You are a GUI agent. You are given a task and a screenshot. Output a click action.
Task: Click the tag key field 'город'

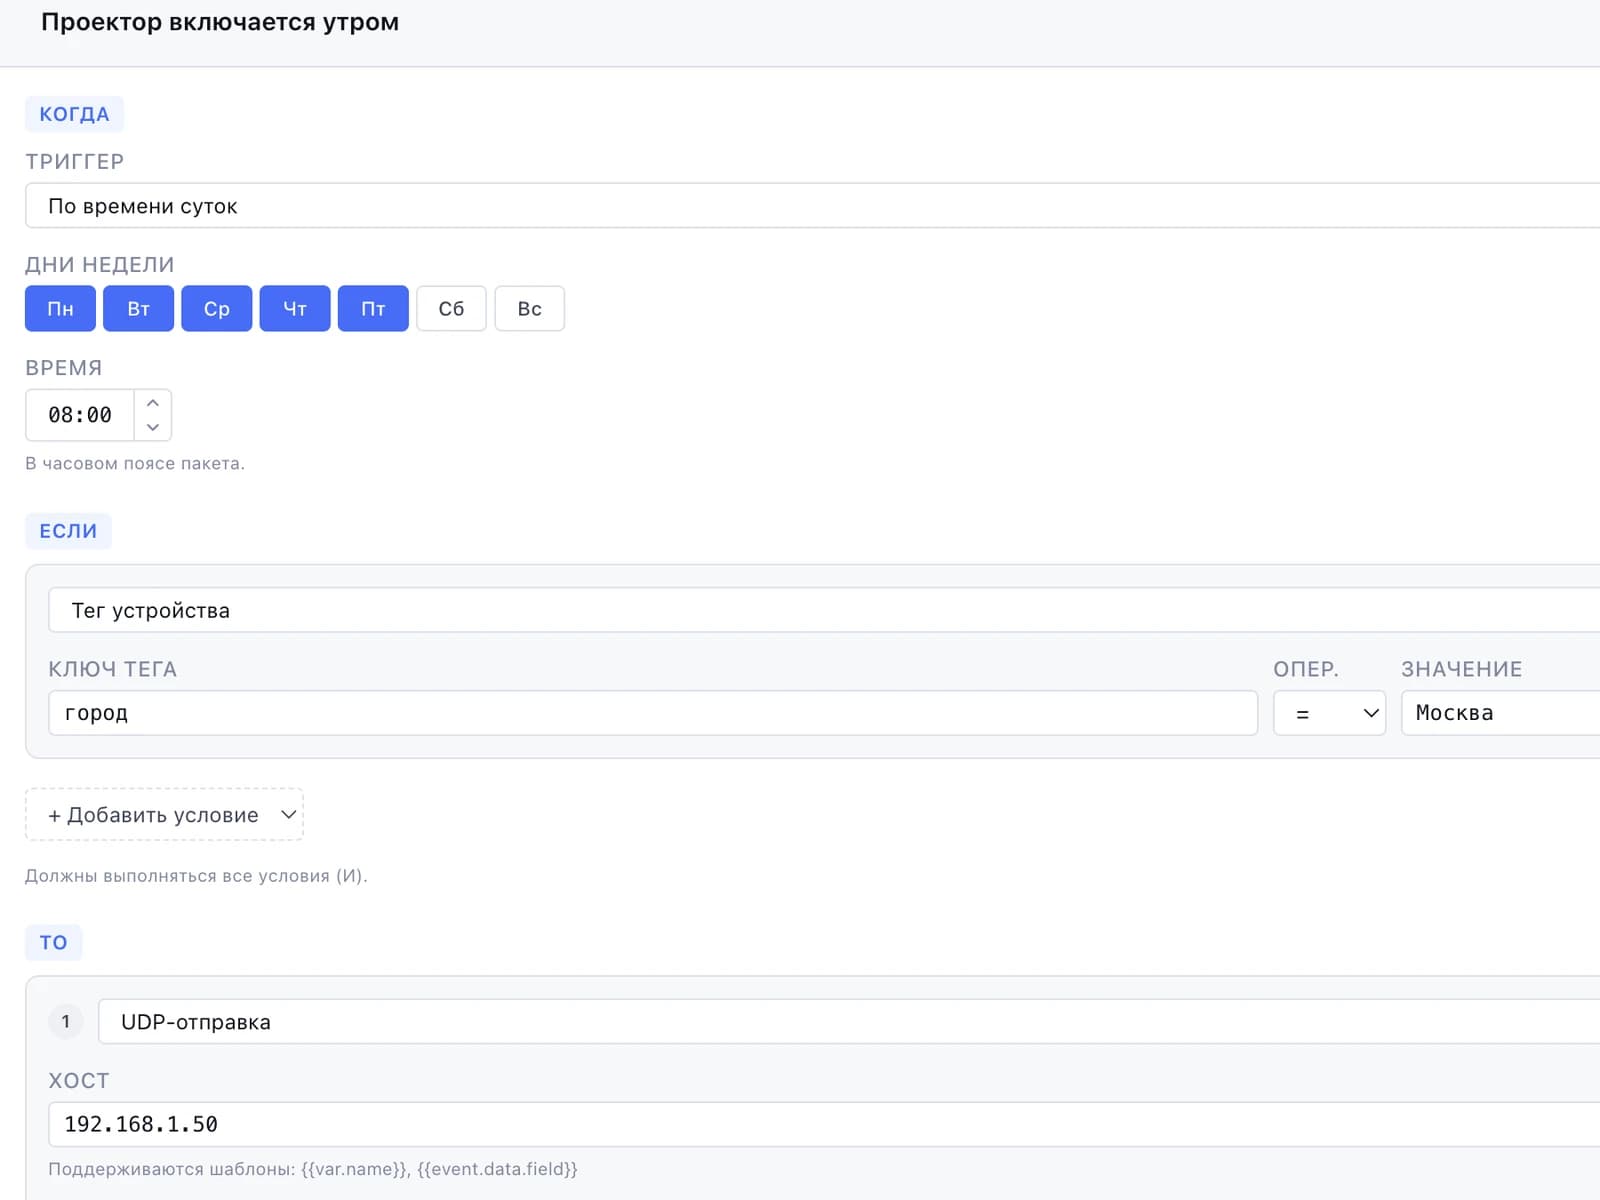pyautogui.click(x=653, y=713)
